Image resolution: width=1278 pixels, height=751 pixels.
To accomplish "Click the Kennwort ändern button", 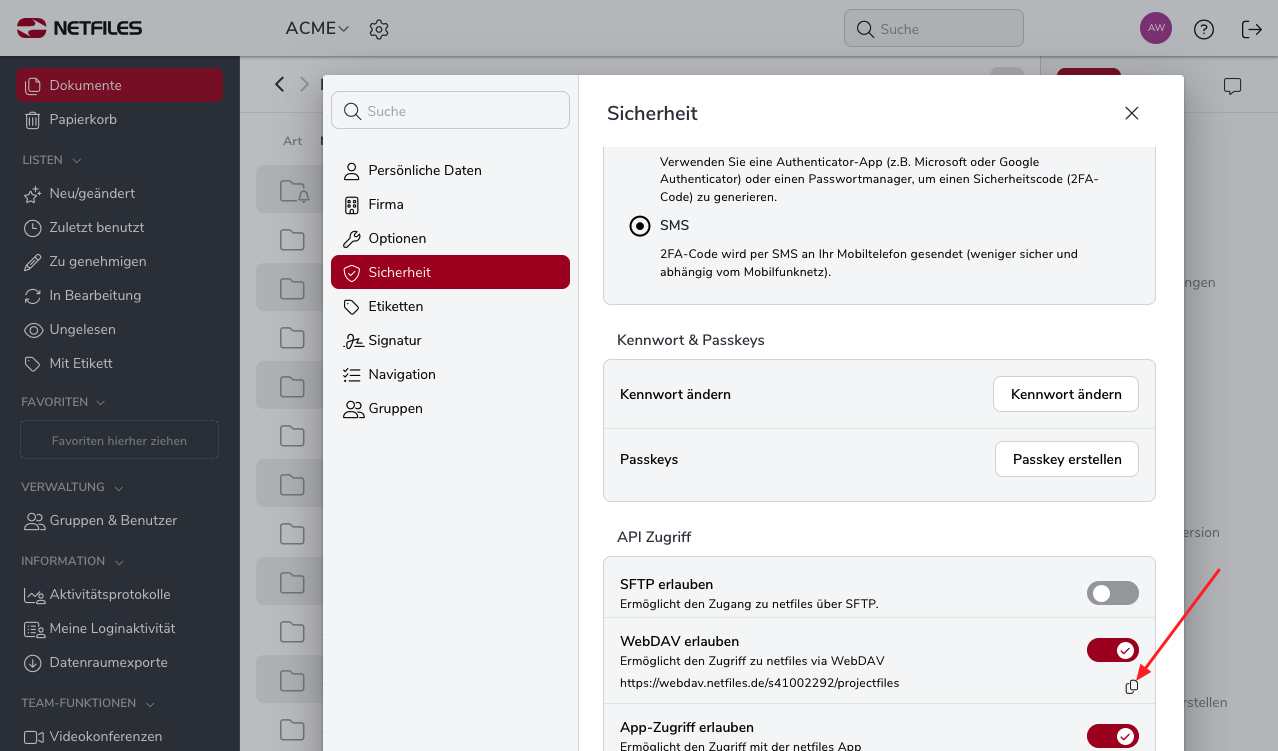I will pyautogui.click(x=1066, y=394).
